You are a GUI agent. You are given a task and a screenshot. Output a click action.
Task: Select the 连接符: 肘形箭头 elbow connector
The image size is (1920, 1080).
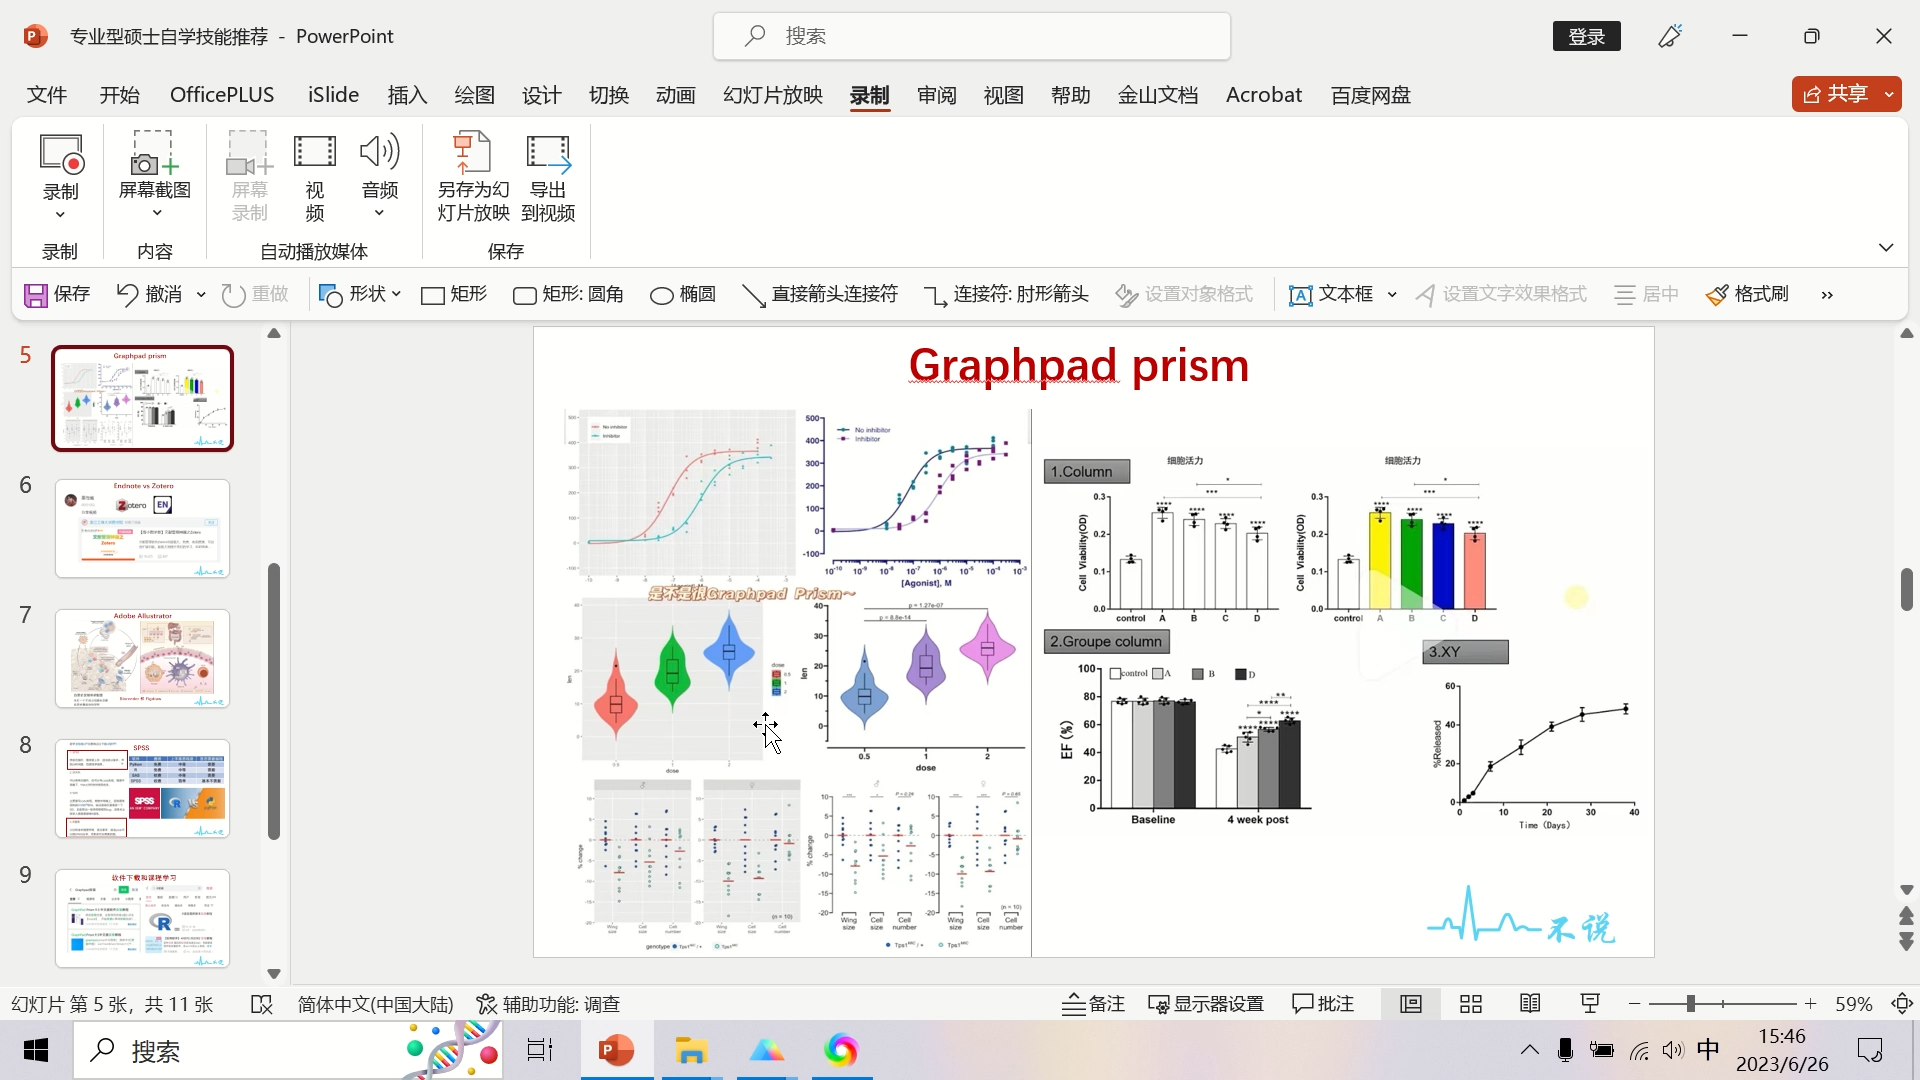point(1006,295)
